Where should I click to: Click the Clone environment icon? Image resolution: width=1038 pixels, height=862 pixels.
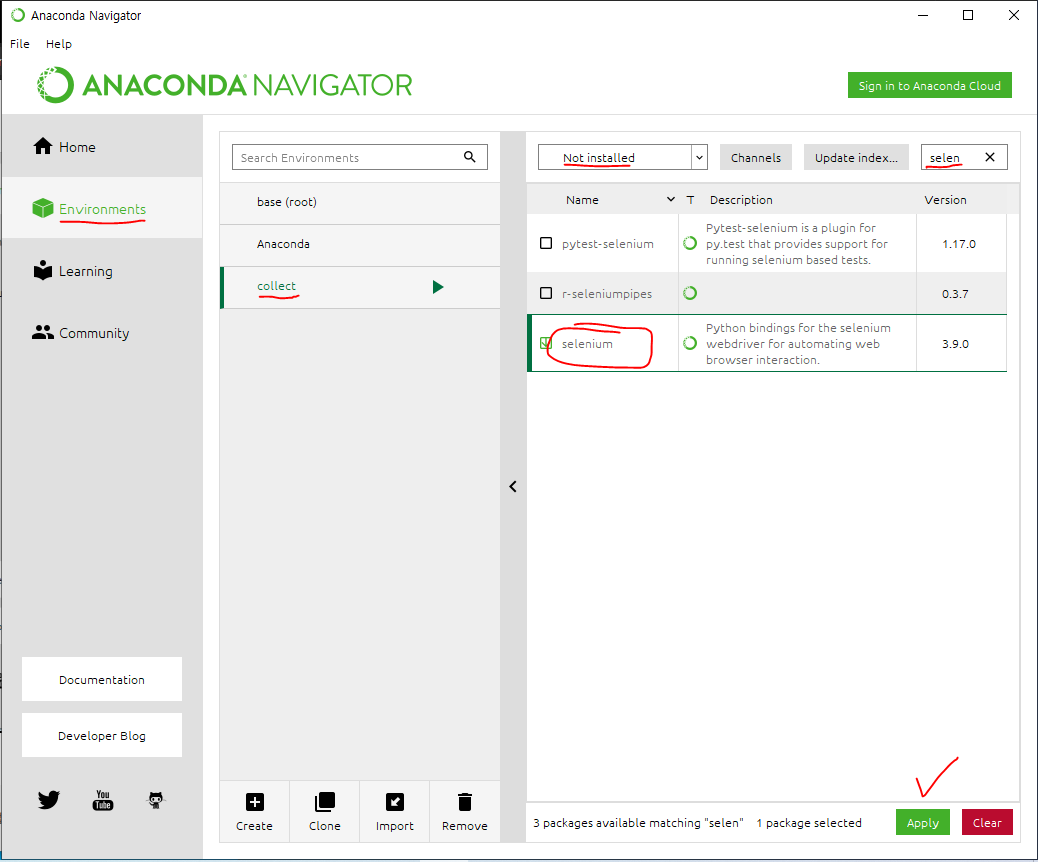point(324,802)
